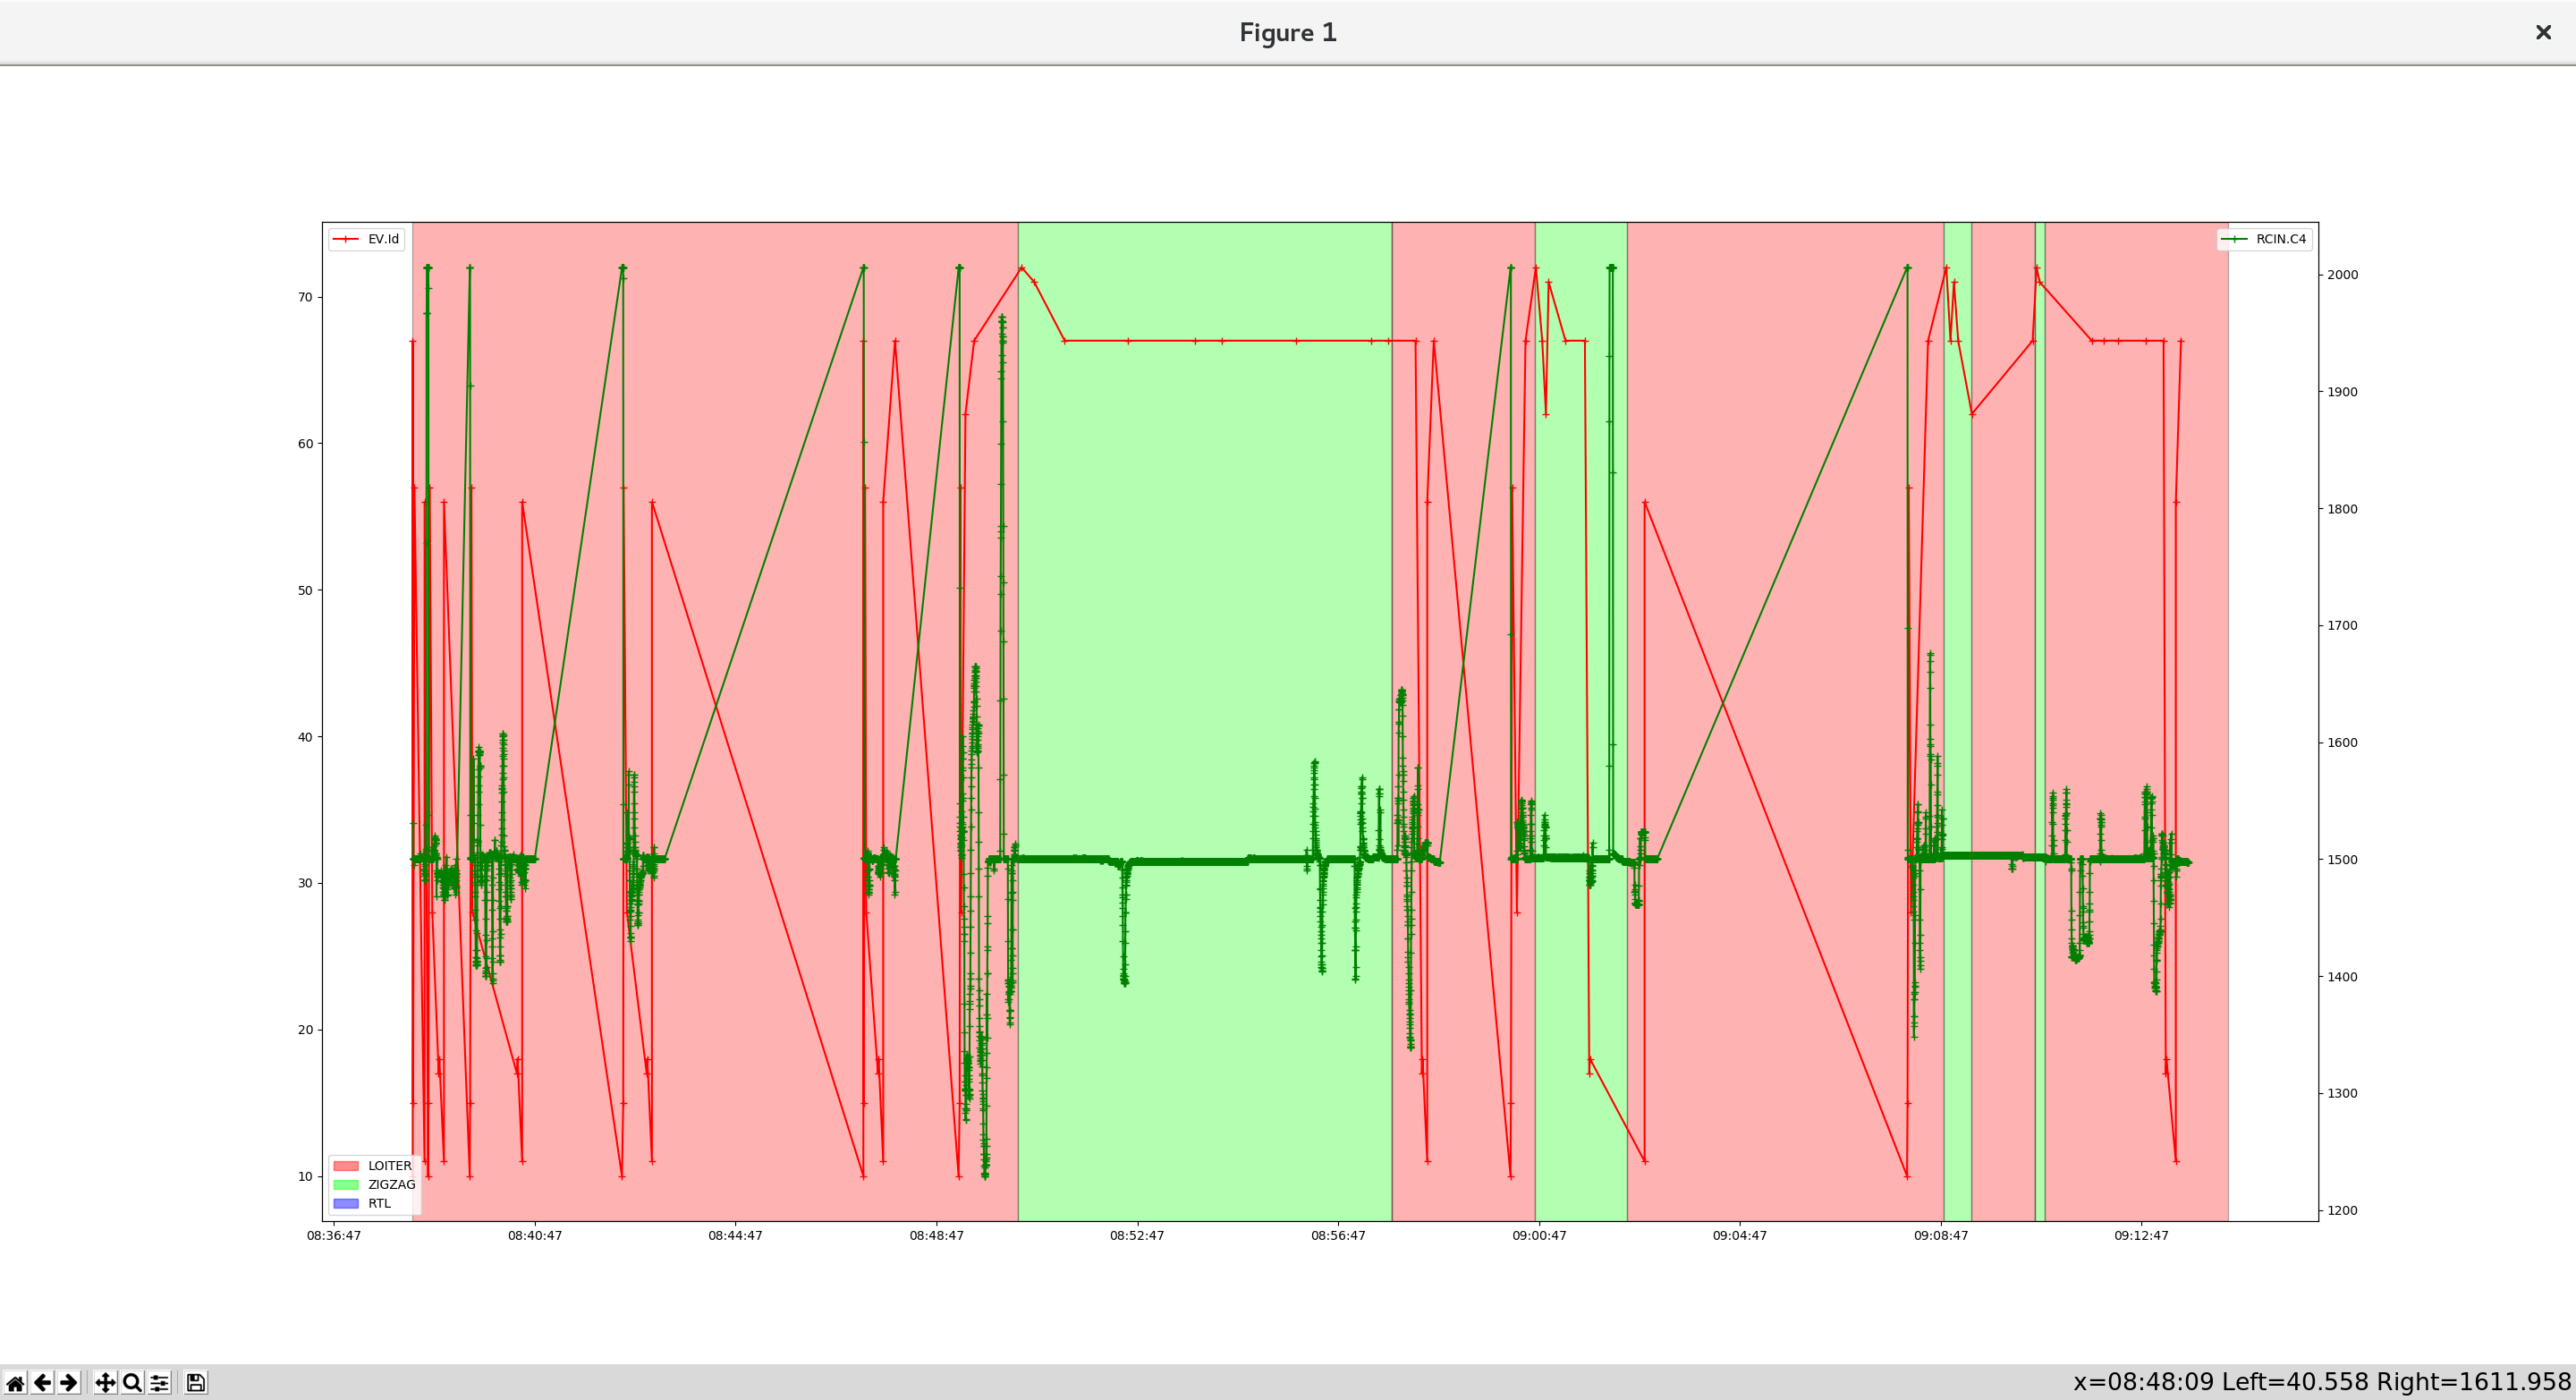Save the figure to file

(x=196, y=1383)
